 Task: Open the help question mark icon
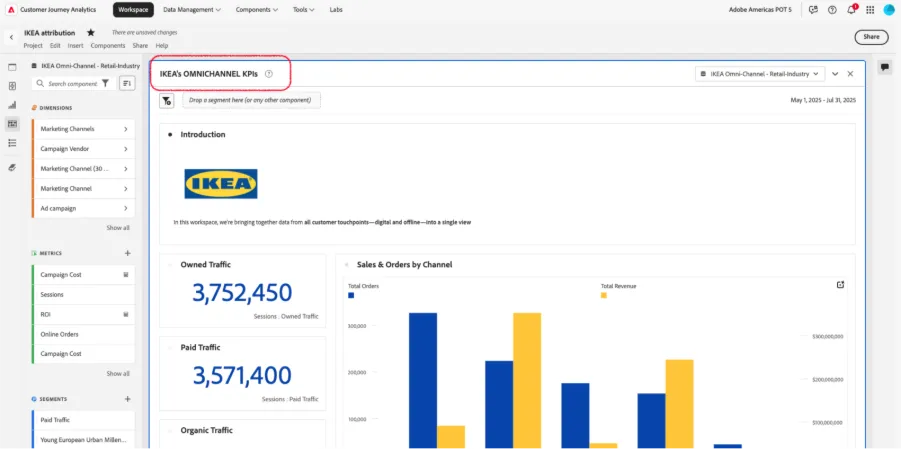pos(832,10)
